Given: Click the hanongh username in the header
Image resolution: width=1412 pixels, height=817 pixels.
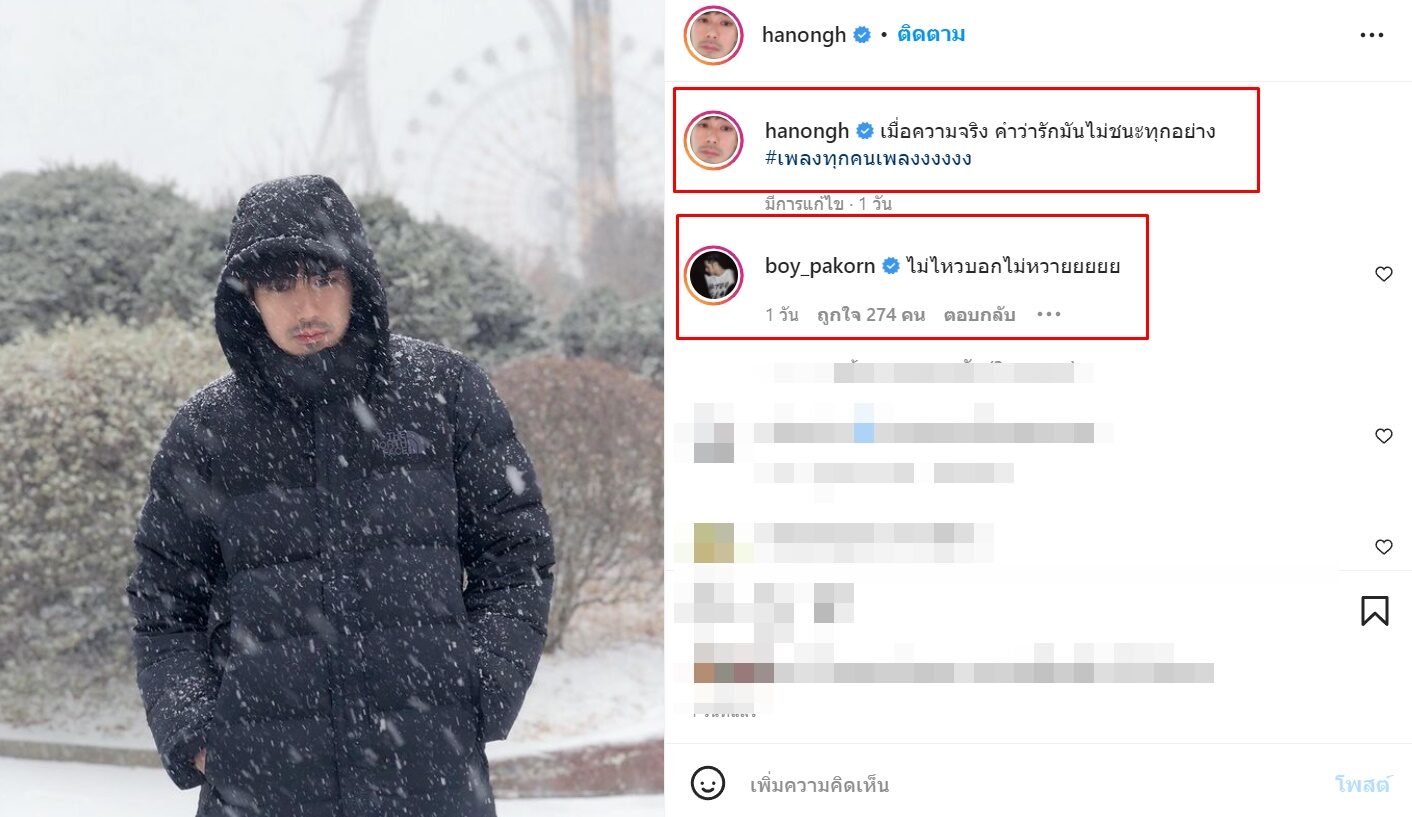Looking at the screenshot, I should click(805, 35).
